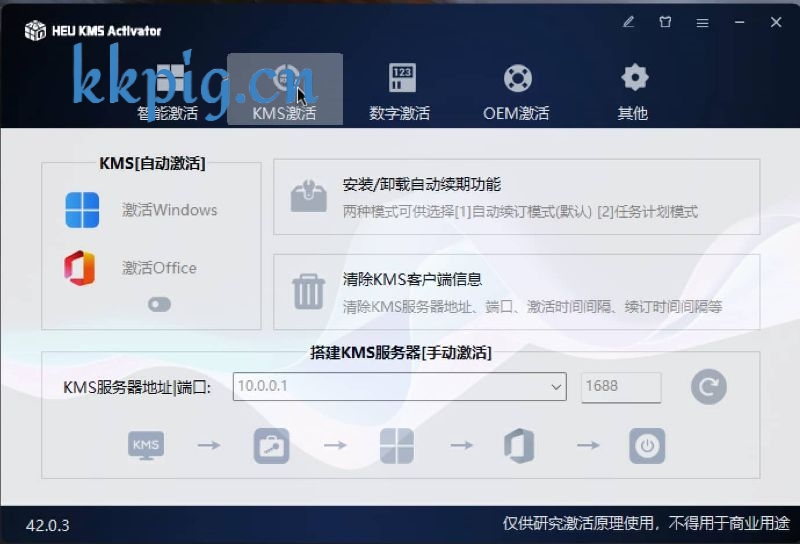
Task: Click the shirt skin icon in title bar
Action: pyautogui.click(x=665, y=22)
